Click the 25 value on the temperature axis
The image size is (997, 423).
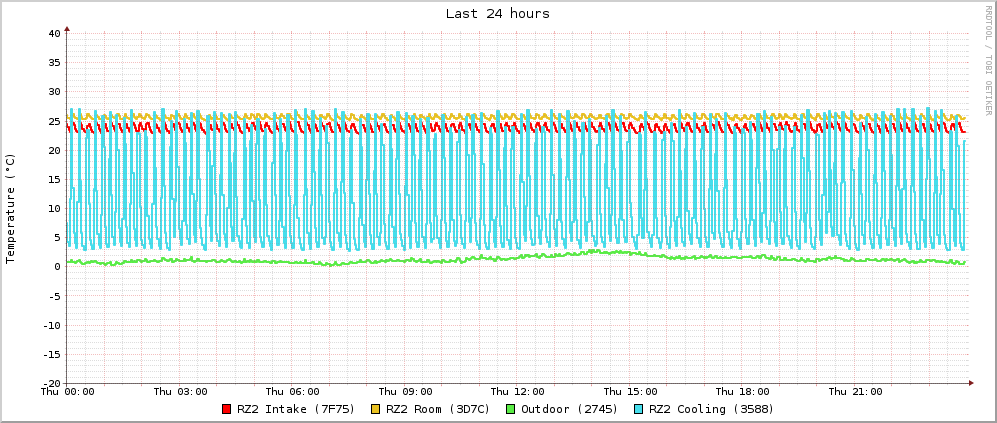pyautogui.click(x=55, y=121)
